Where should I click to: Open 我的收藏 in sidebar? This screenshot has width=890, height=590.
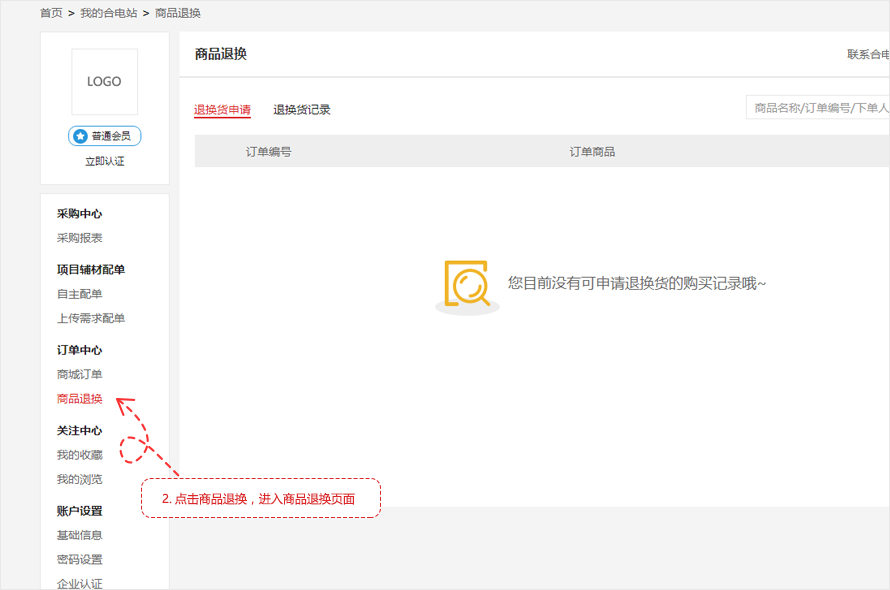point(80,455)
